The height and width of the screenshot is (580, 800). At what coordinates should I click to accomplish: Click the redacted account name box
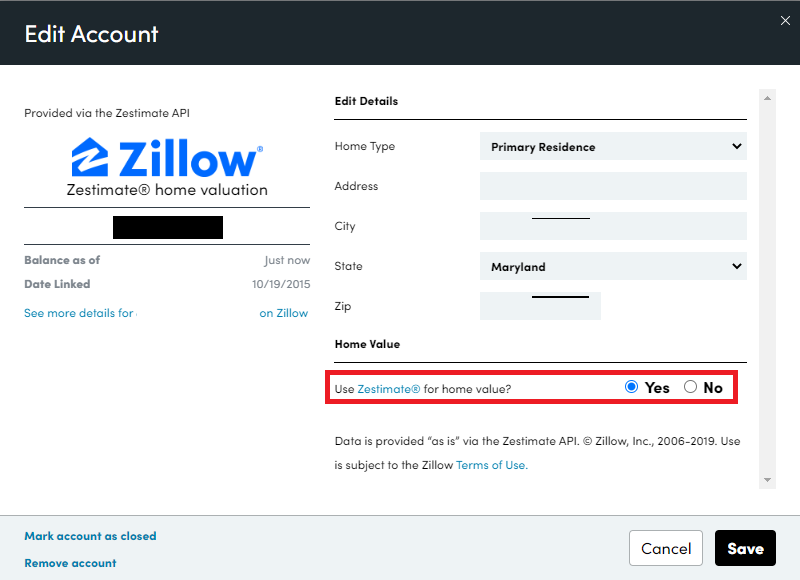(x=168, y=227)
